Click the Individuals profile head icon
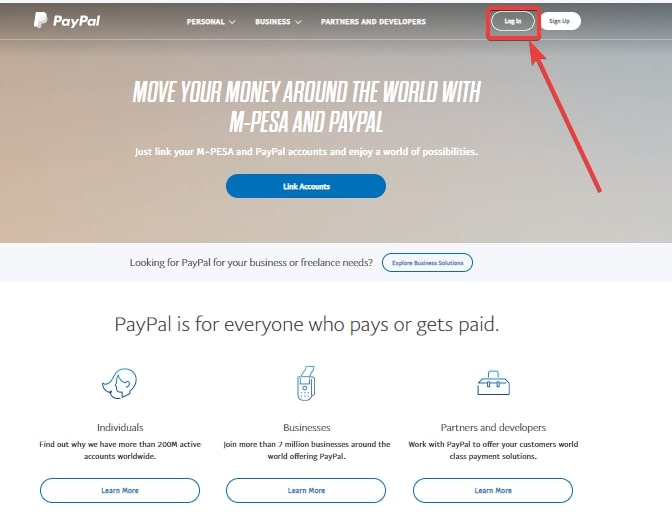This screenshot has height=528, width=672. point(120,383)
